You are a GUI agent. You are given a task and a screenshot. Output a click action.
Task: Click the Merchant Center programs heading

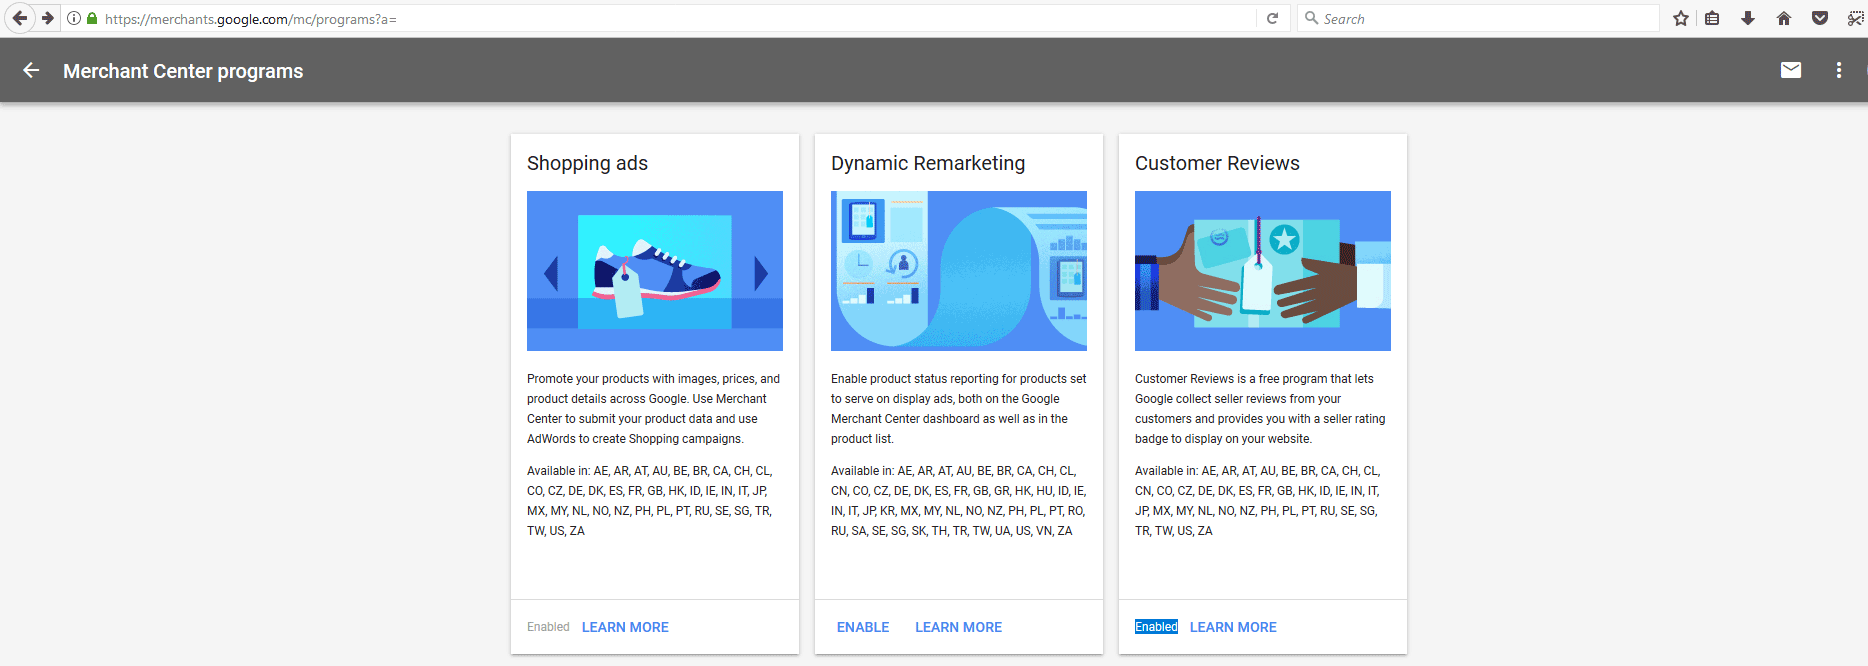coord(183,71)
